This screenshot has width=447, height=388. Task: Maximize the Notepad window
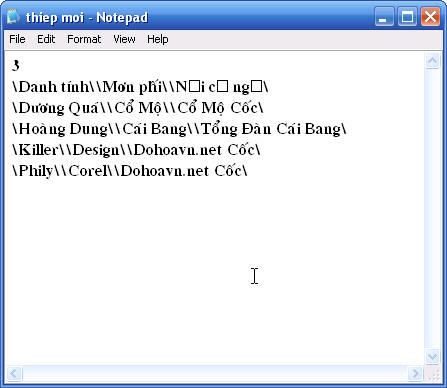[407, 16]
